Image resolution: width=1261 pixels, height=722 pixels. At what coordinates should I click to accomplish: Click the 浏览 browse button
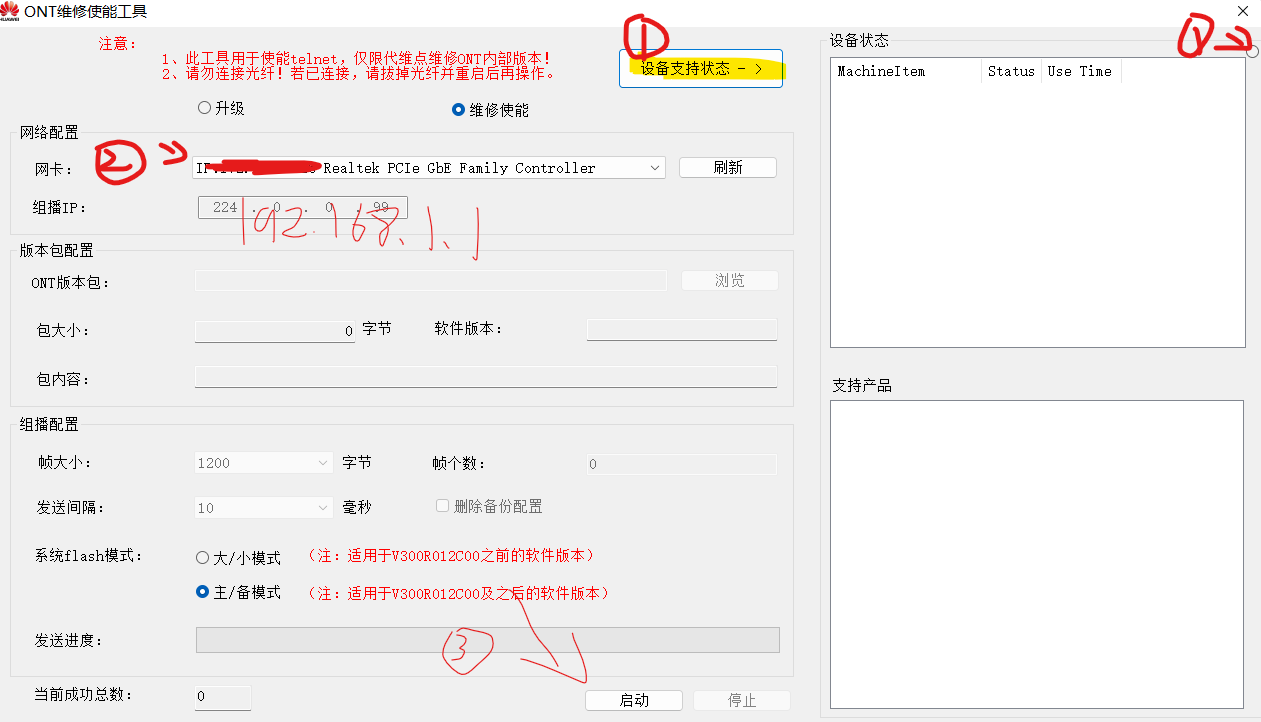coord(730,281)
